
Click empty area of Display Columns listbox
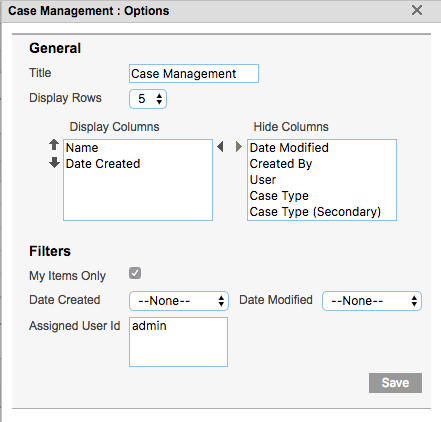click(x=138, y=196)
